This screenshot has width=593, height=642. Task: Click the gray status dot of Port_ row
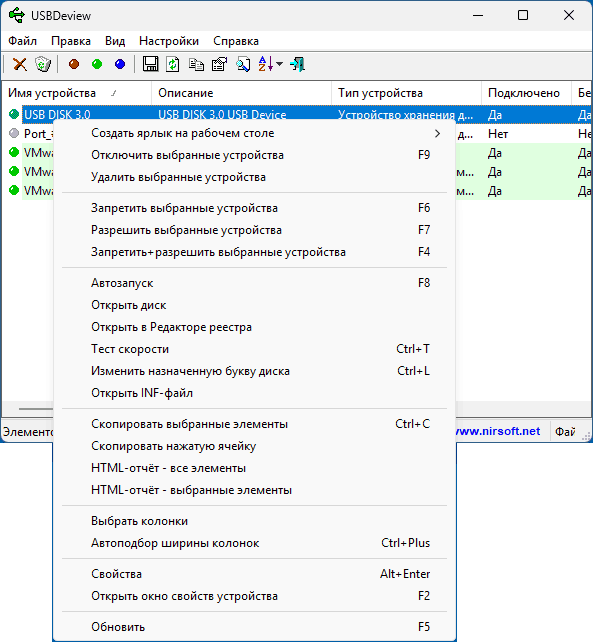pos(14,133)
